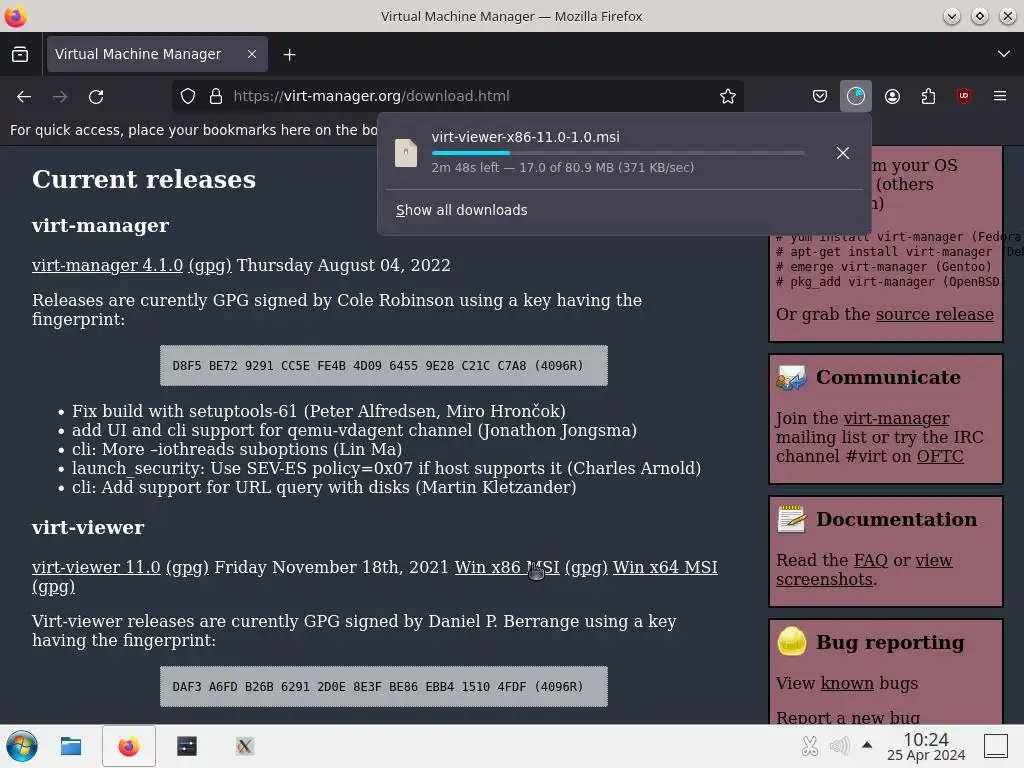Open Save to Pocket icon
1024x768 pixels.
pyautogui.click(x=820, y=97)
